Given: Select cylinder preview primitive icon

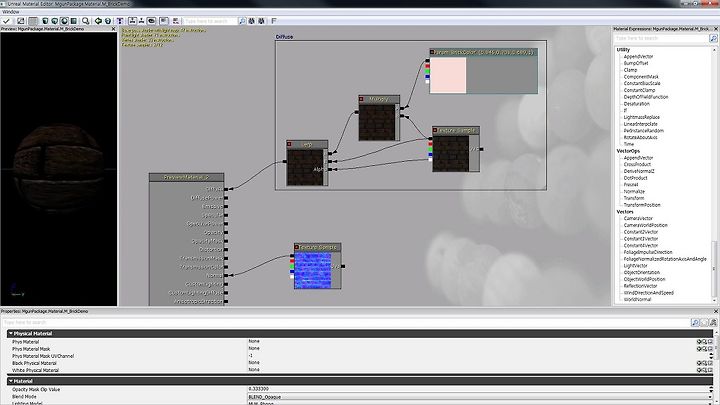Looking at the screenshot, I should (45, 21).
